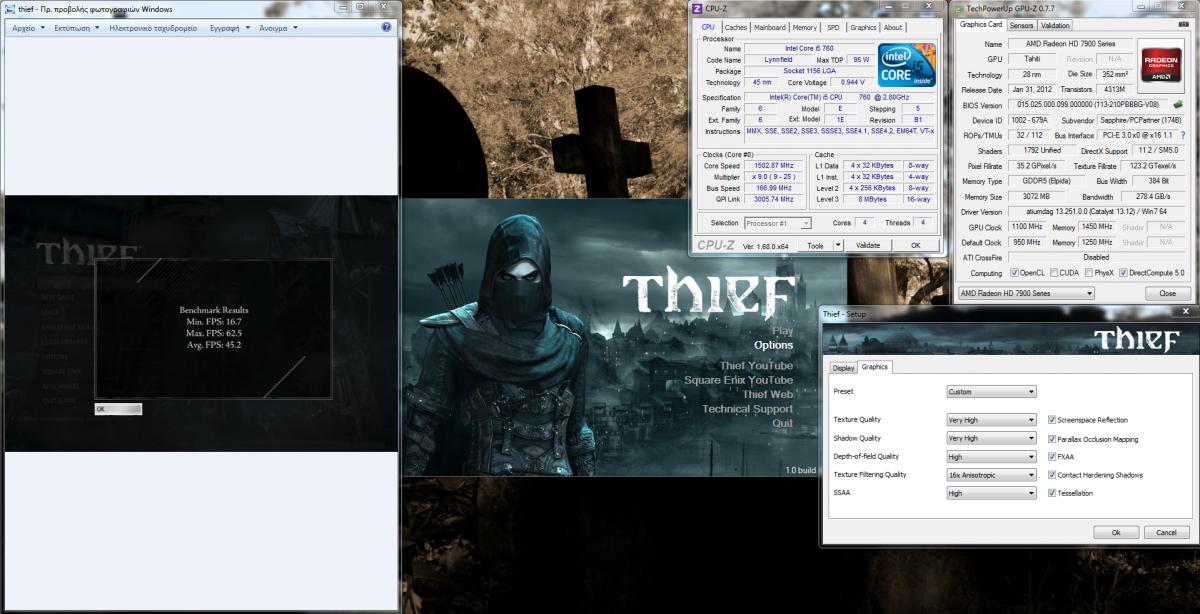This screenshot has width=1200, height=614.
Task: Expand the CPU-Z Tools dropdown arrow
Action: coord(837,245)
